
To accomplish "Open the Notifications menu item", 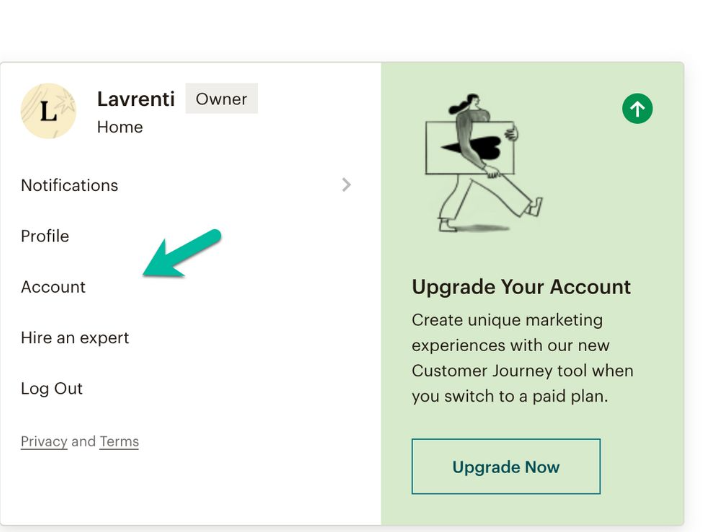I will 70,185.
